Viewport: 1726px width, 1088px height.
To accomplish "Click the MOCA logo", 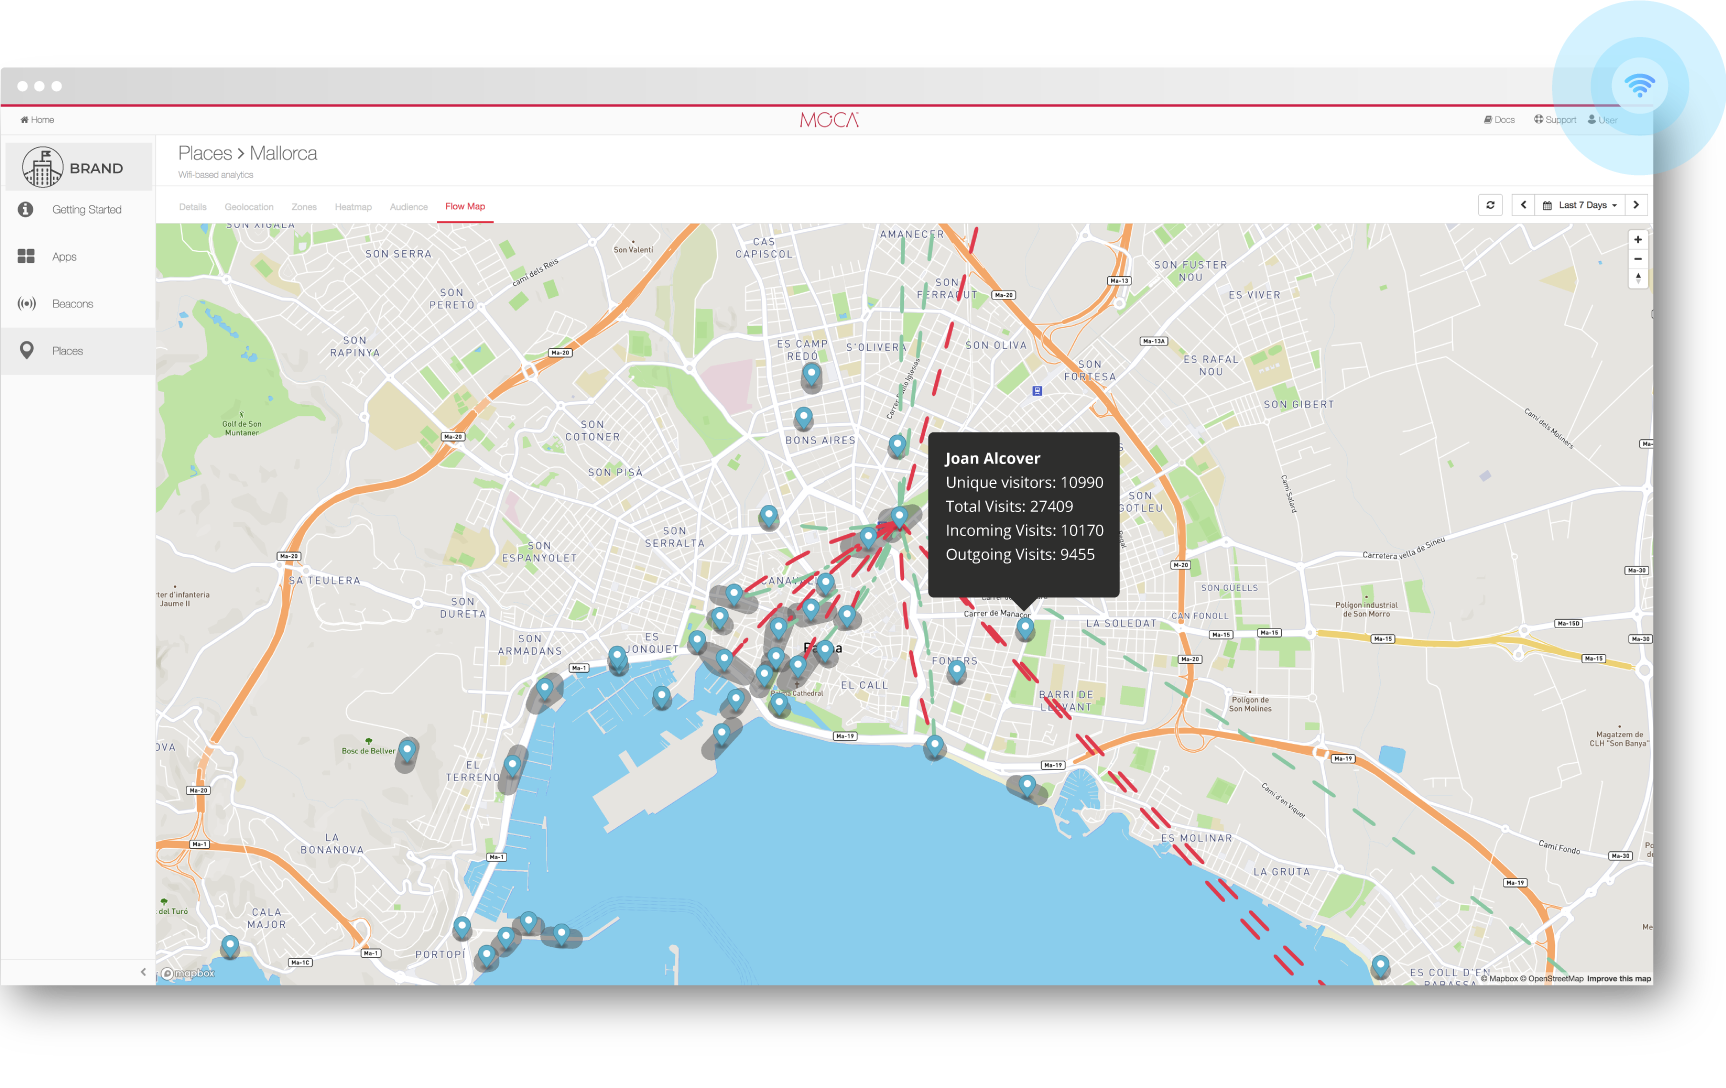I will coord(829,120).
